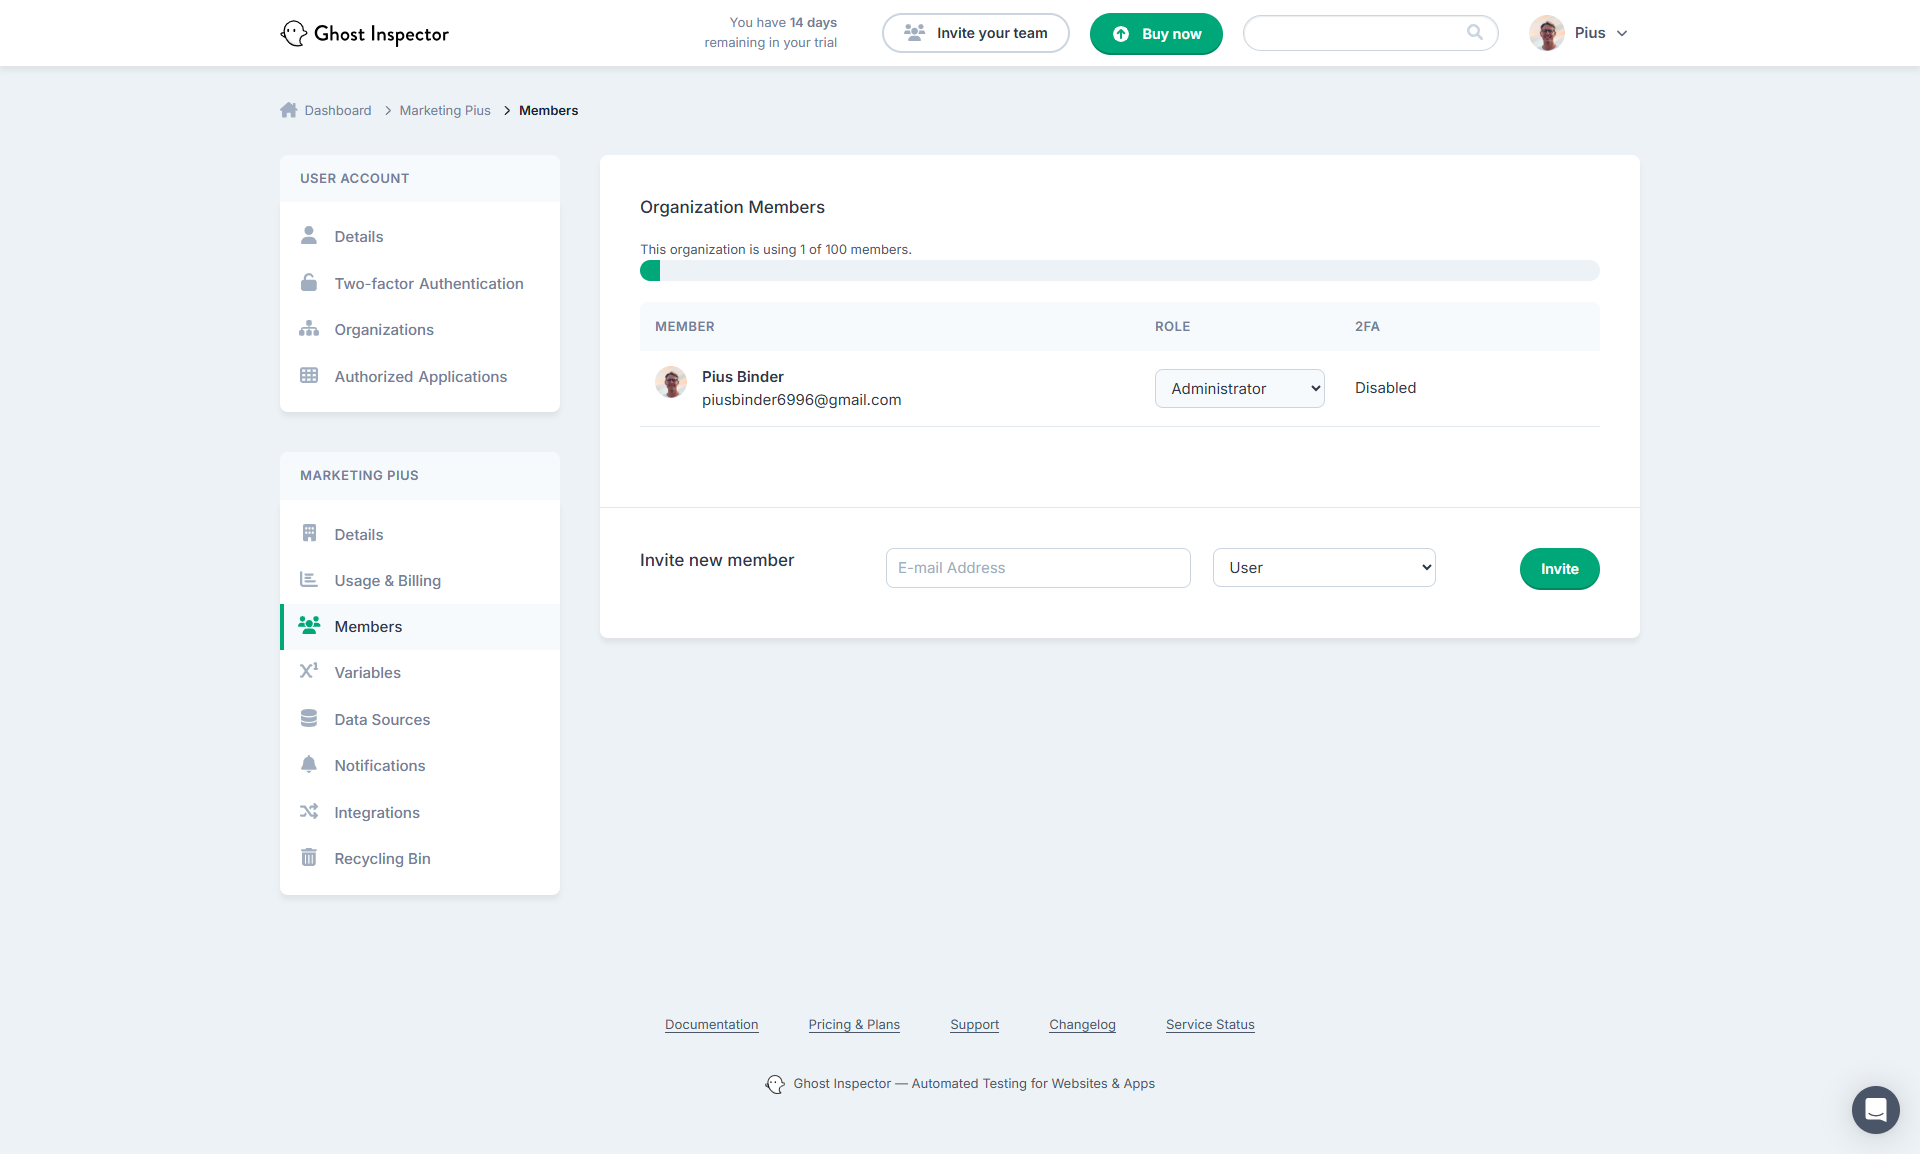
Task: Click the Data Sources database icon
Action: [x=309, y=719]
